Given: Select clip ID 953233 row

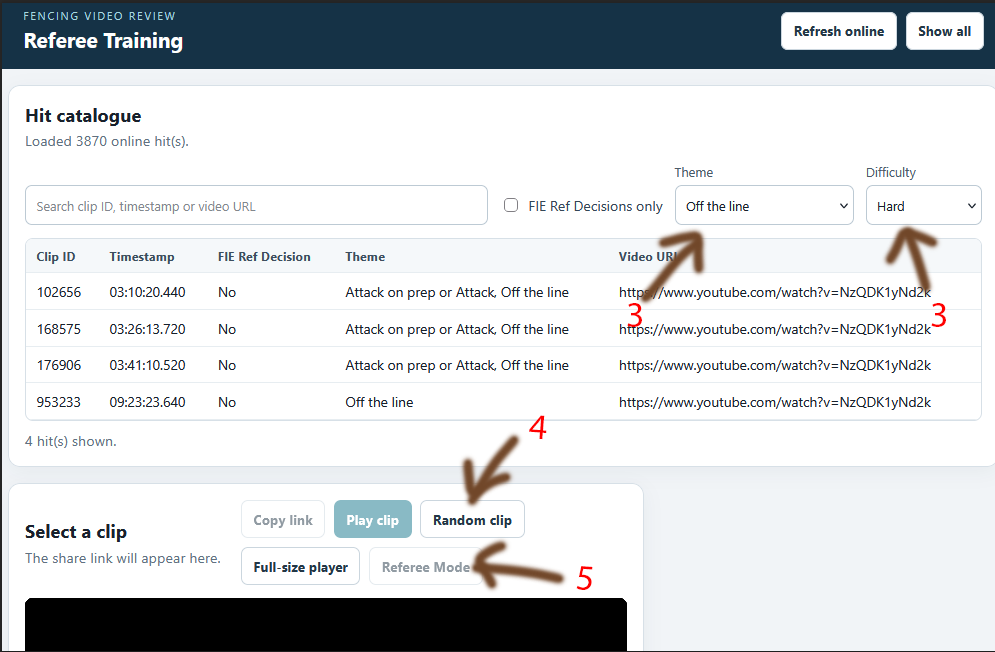Looking at the screenshot, I should [503, 402].
